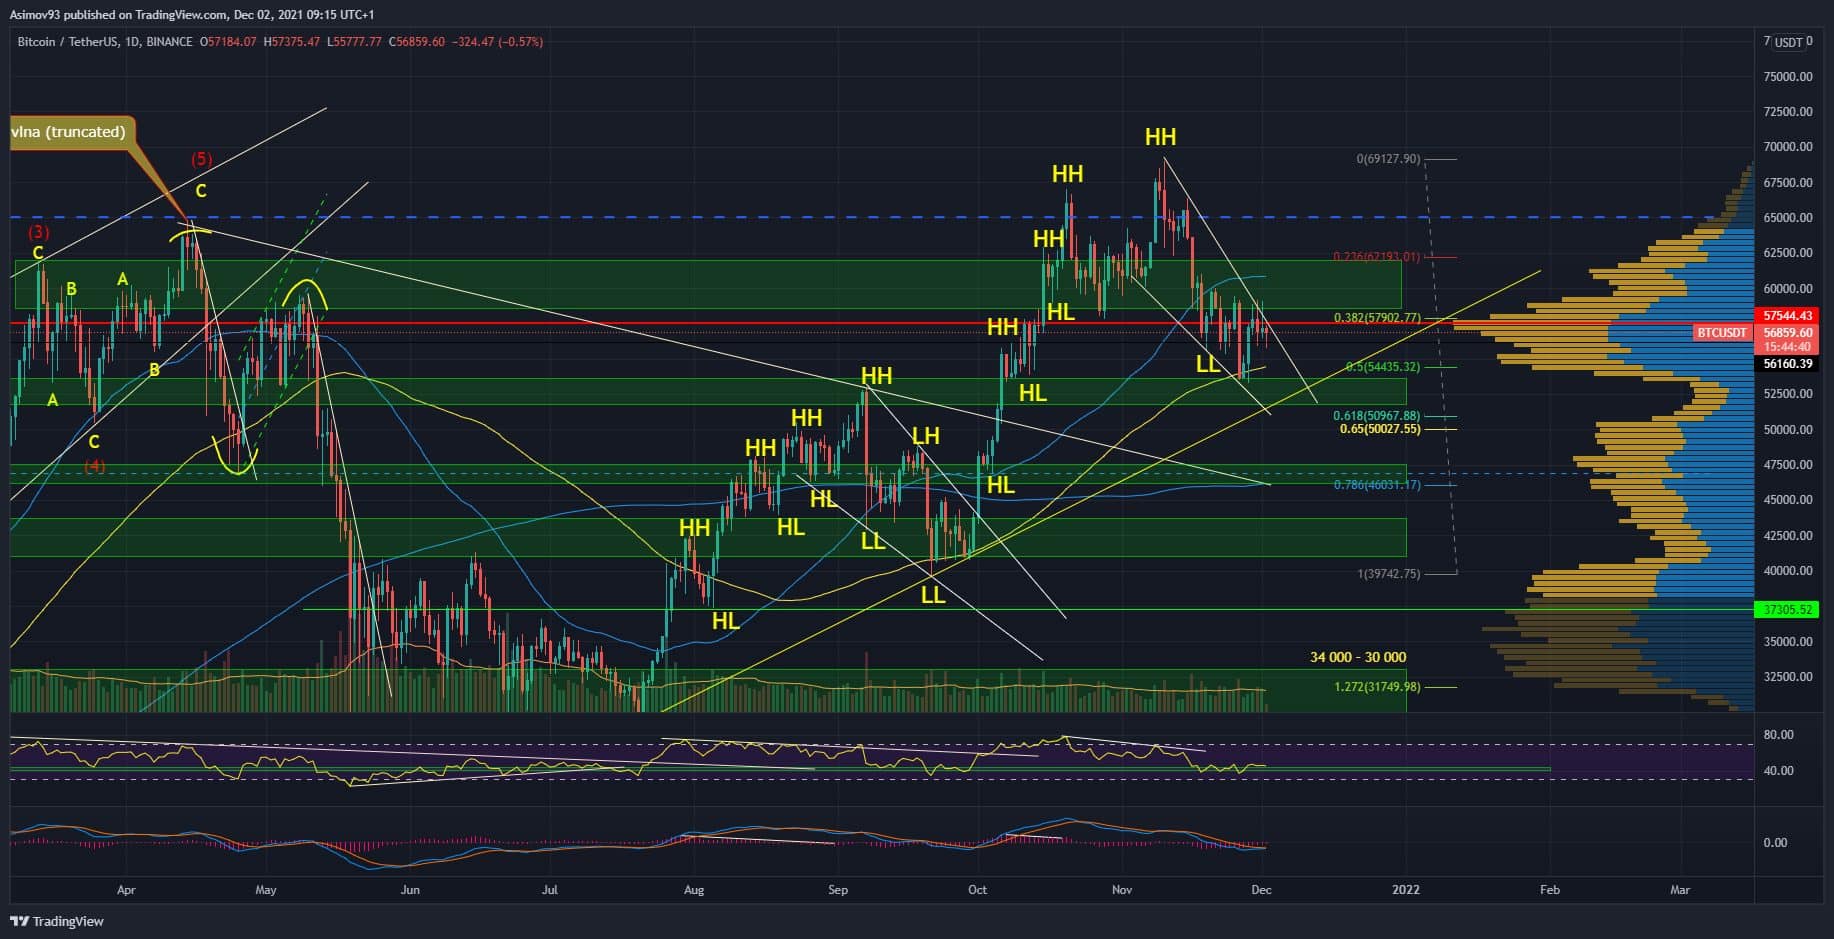The height and width of the screenshot is (939, 1834).
Task: Click the 'vlna (truncated)' callout label
Action: pos(68,132)
